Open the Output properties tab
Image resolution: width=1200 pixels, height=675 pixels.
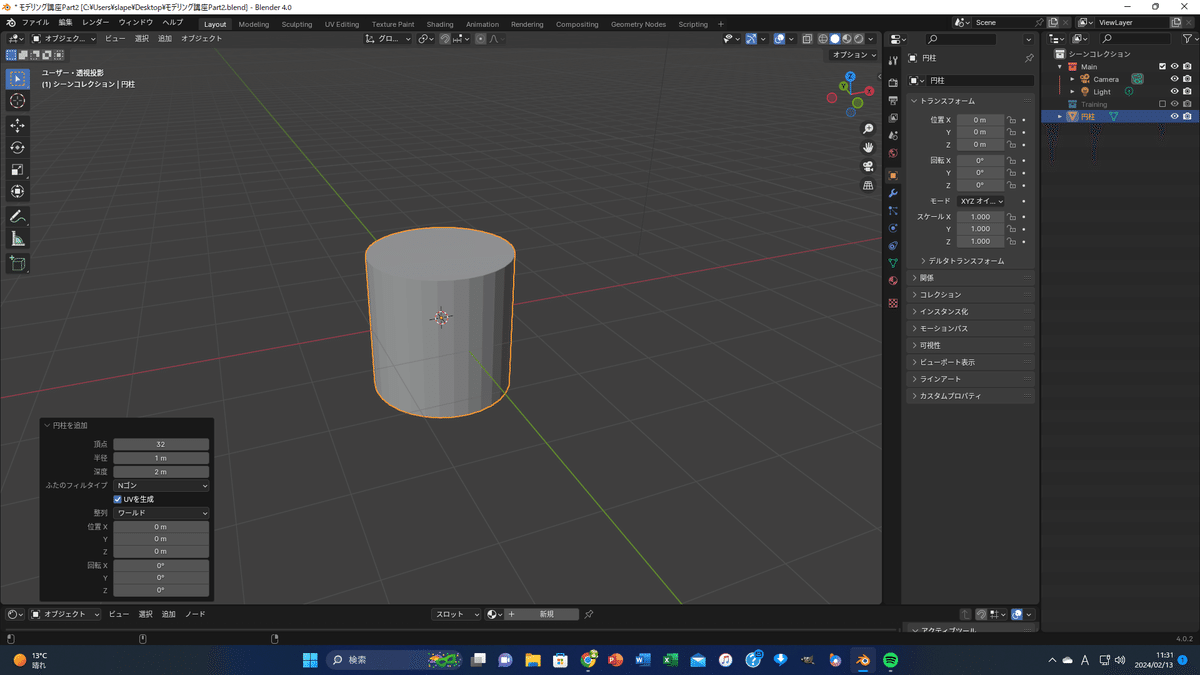pos(893,101)
